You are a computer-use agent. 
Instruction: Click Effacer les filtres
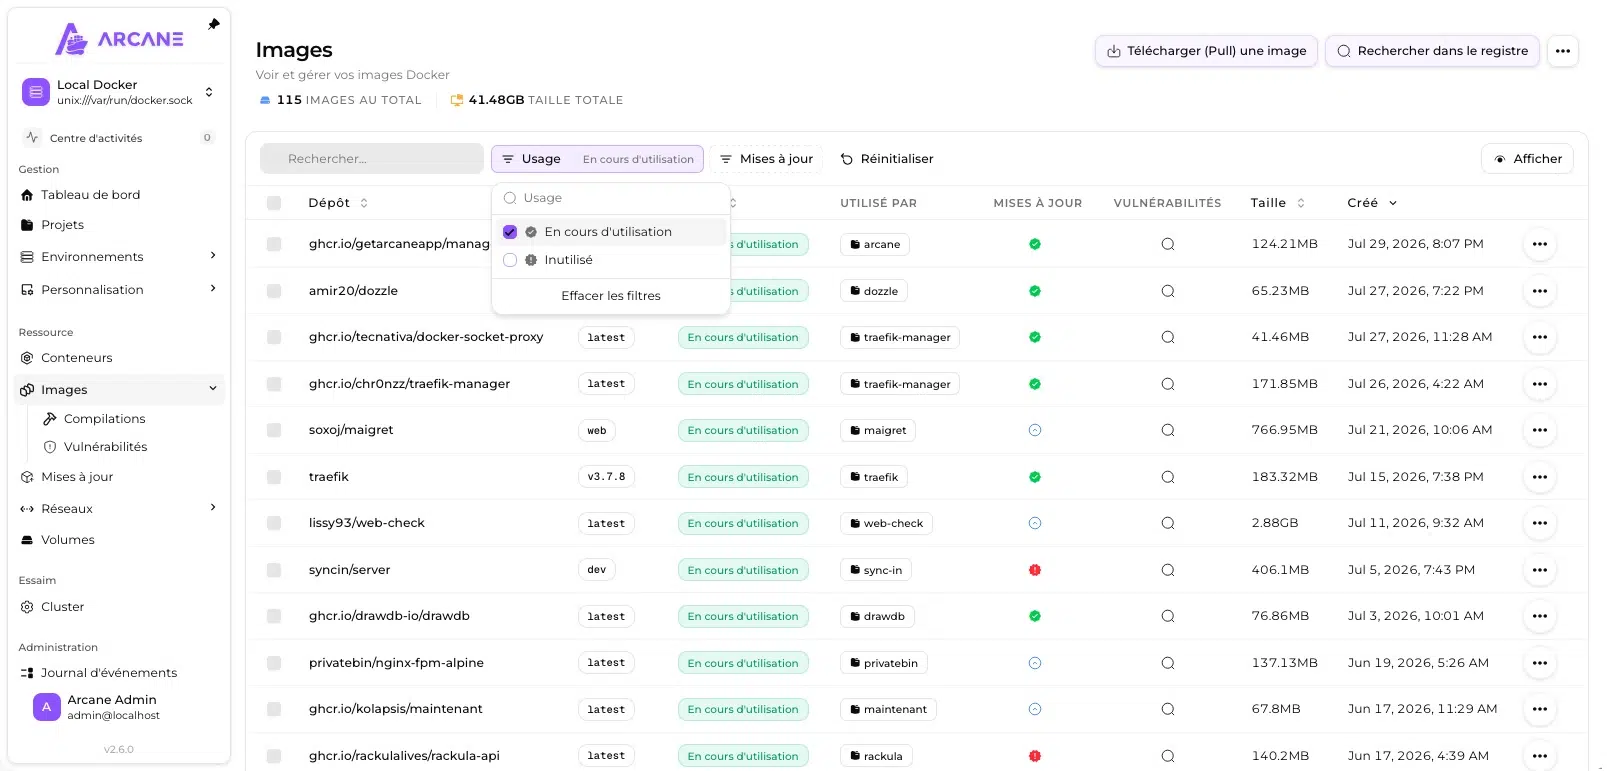[611, 296]
